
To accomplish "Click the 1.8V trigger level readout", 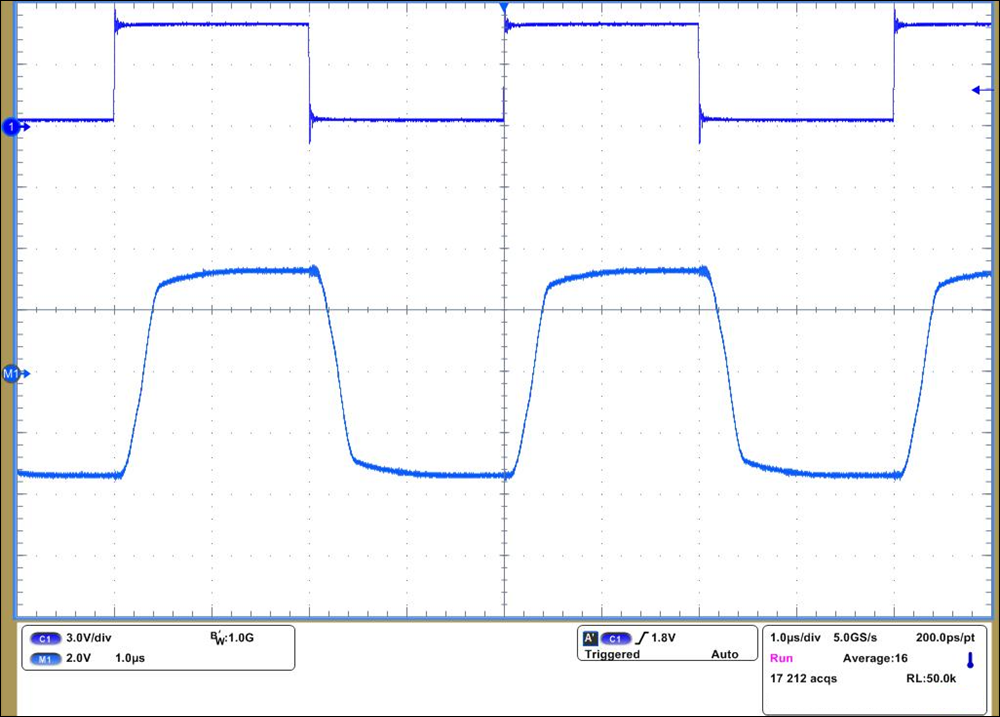I will (x=662, y=637).
